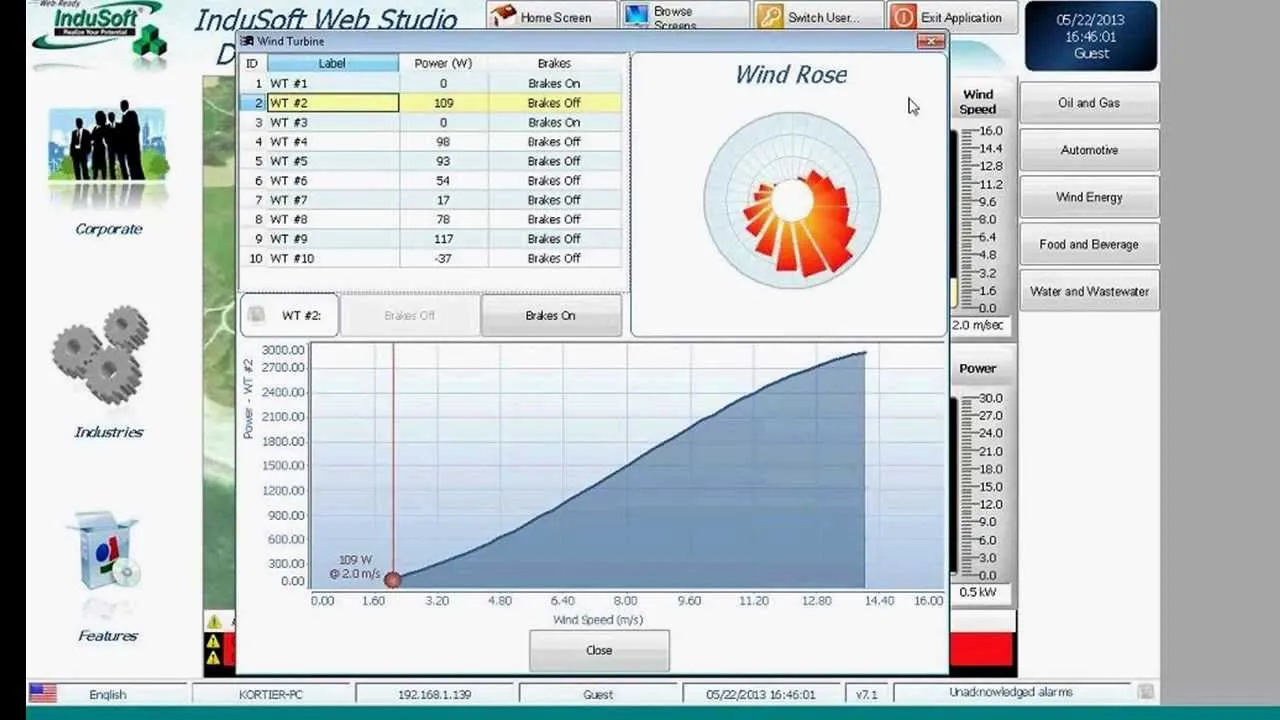Screen dimensions: 1280x720
Task: Open the Food and Beverage industry
Action: click(1089, 244)
